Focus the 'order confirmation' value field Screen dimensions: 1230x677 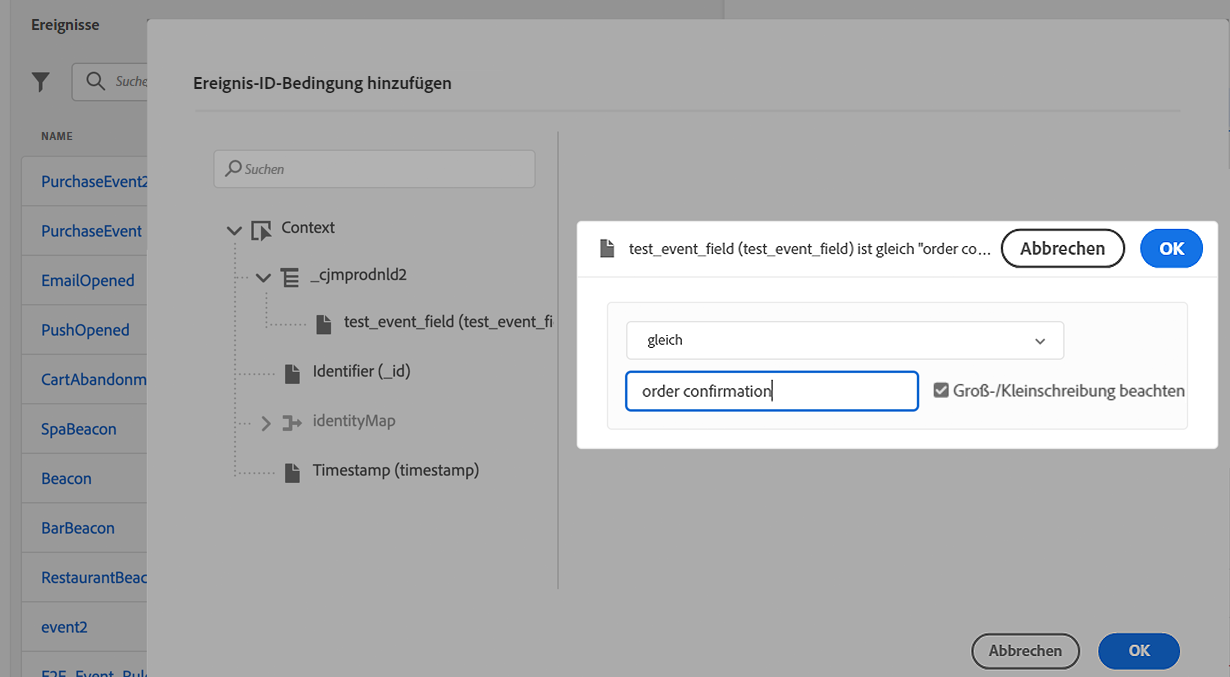771,391
